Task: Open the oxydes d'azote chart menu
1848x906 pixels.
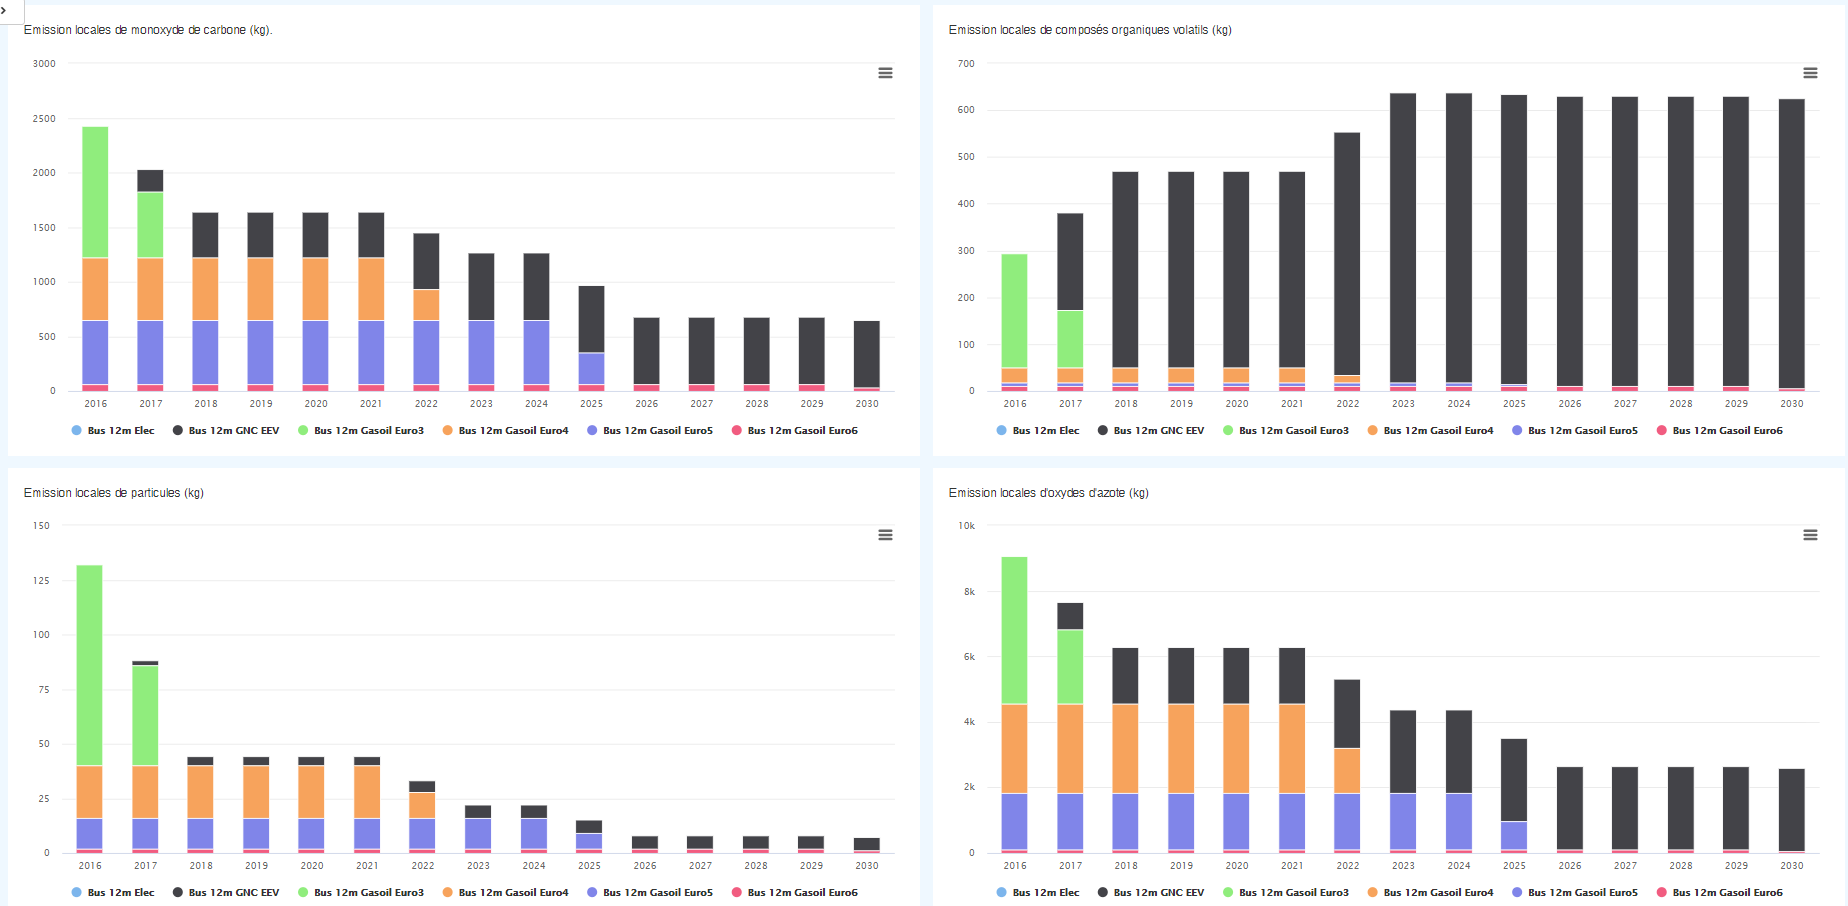Action: click(1810, 535)
